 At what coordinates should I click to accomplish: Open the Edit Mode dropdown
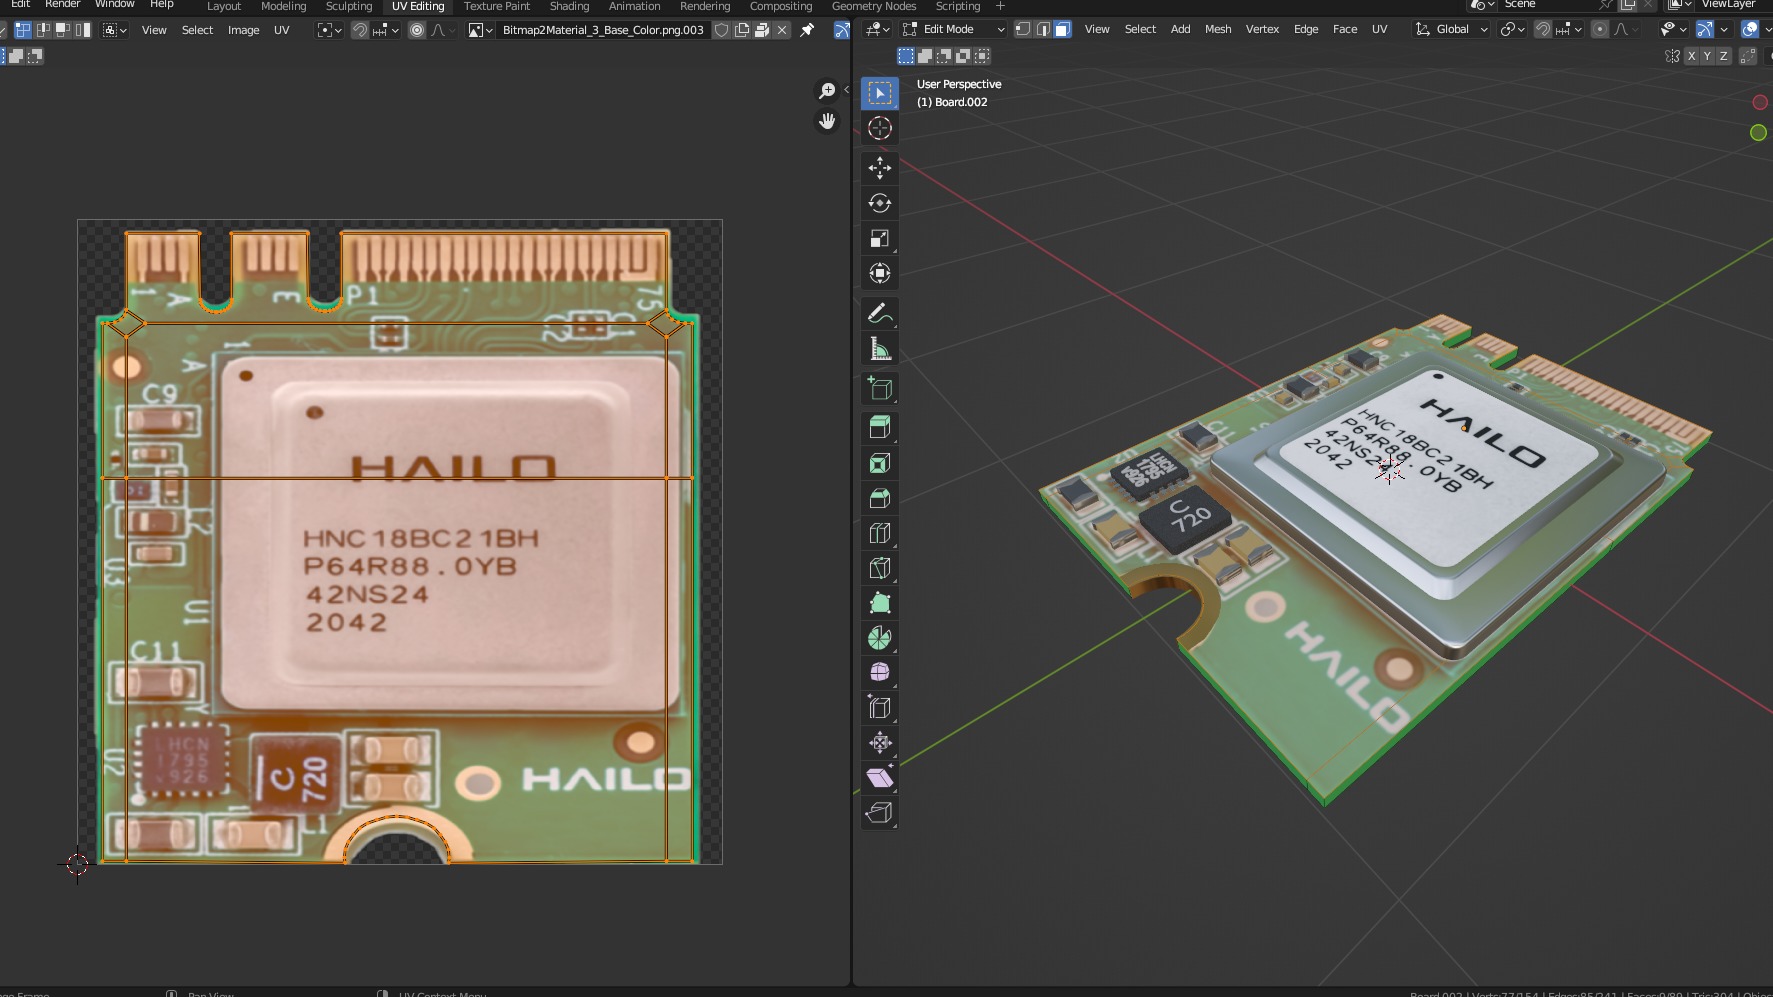(954, 29)
